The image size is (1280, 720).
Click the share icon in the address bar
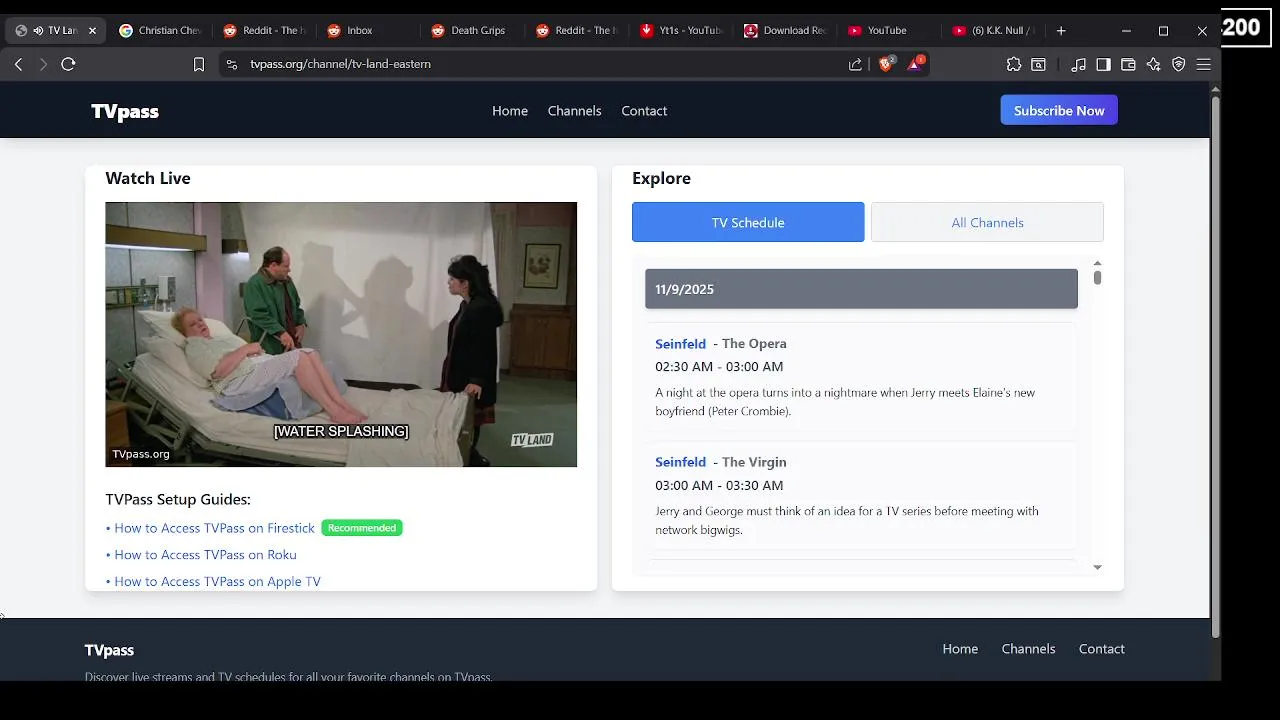coord(855,64)
